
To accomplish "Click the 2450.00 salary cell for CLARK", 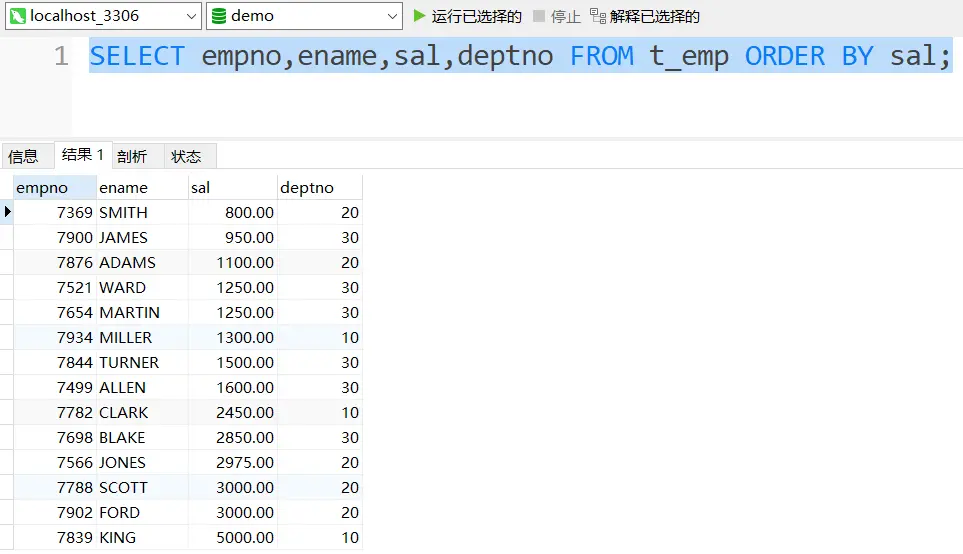I will click(x=232, y=412).
